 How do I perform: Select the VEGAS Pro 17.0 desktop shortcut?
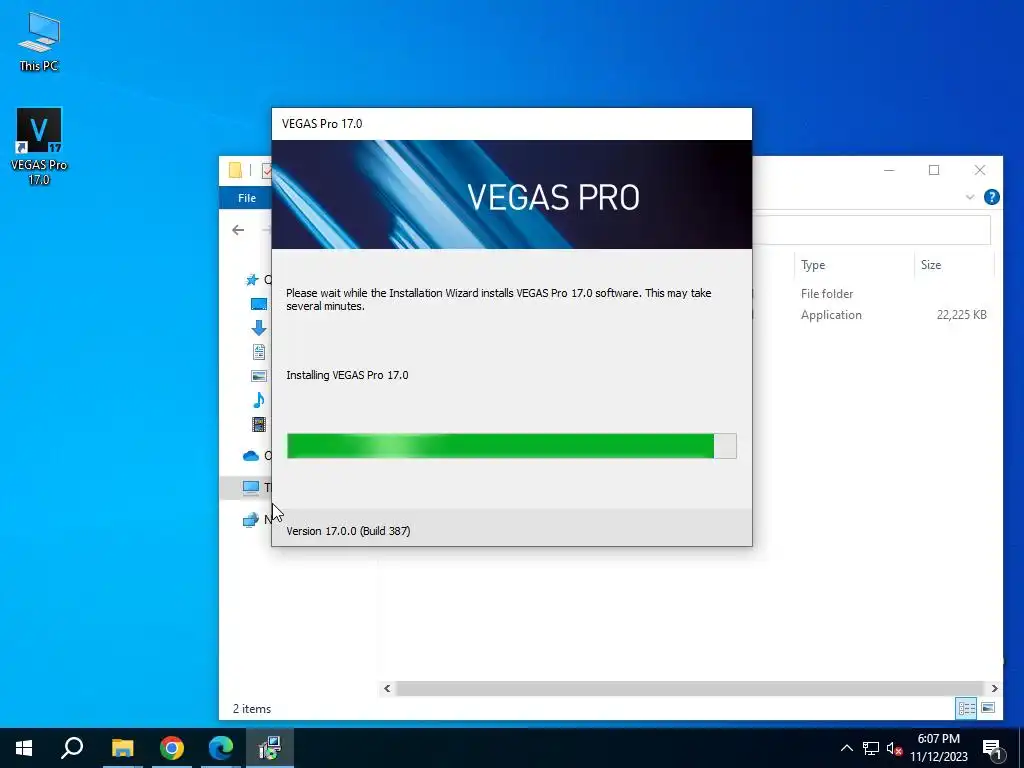pos(39,146)
